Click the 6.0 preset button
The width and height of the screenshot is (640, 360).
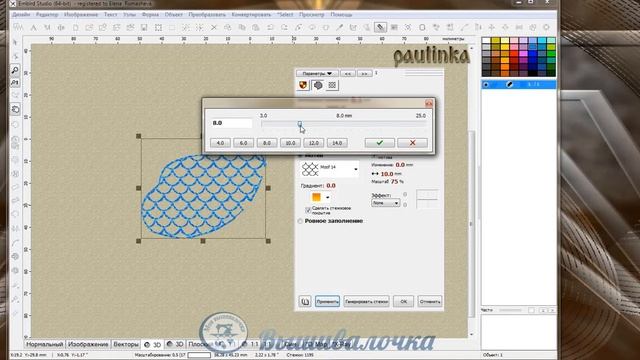[244, 143]
